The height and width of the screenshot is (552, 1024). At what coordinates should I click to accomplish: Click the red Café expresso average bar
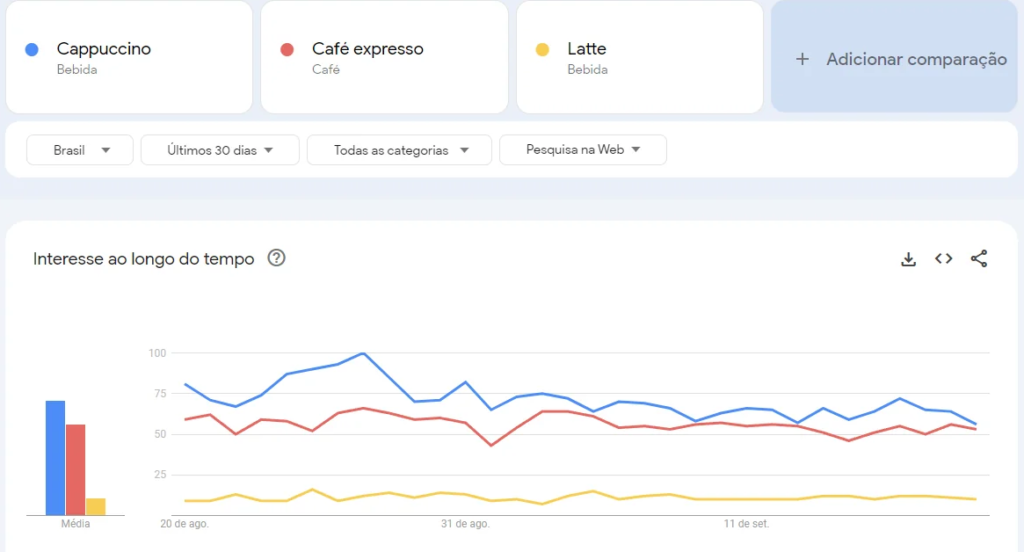[x=76, y=469]
